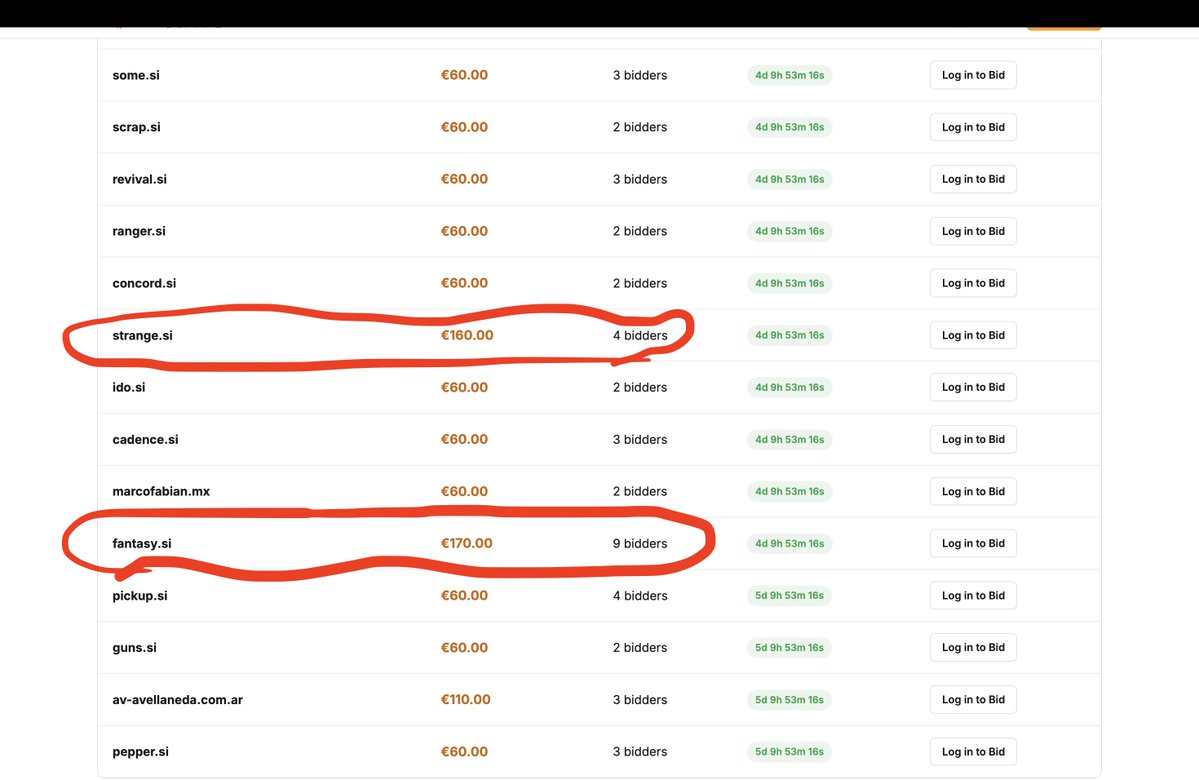
Task: Click Log in to Bid for pepper.si
Action: [x=973, y=751]
